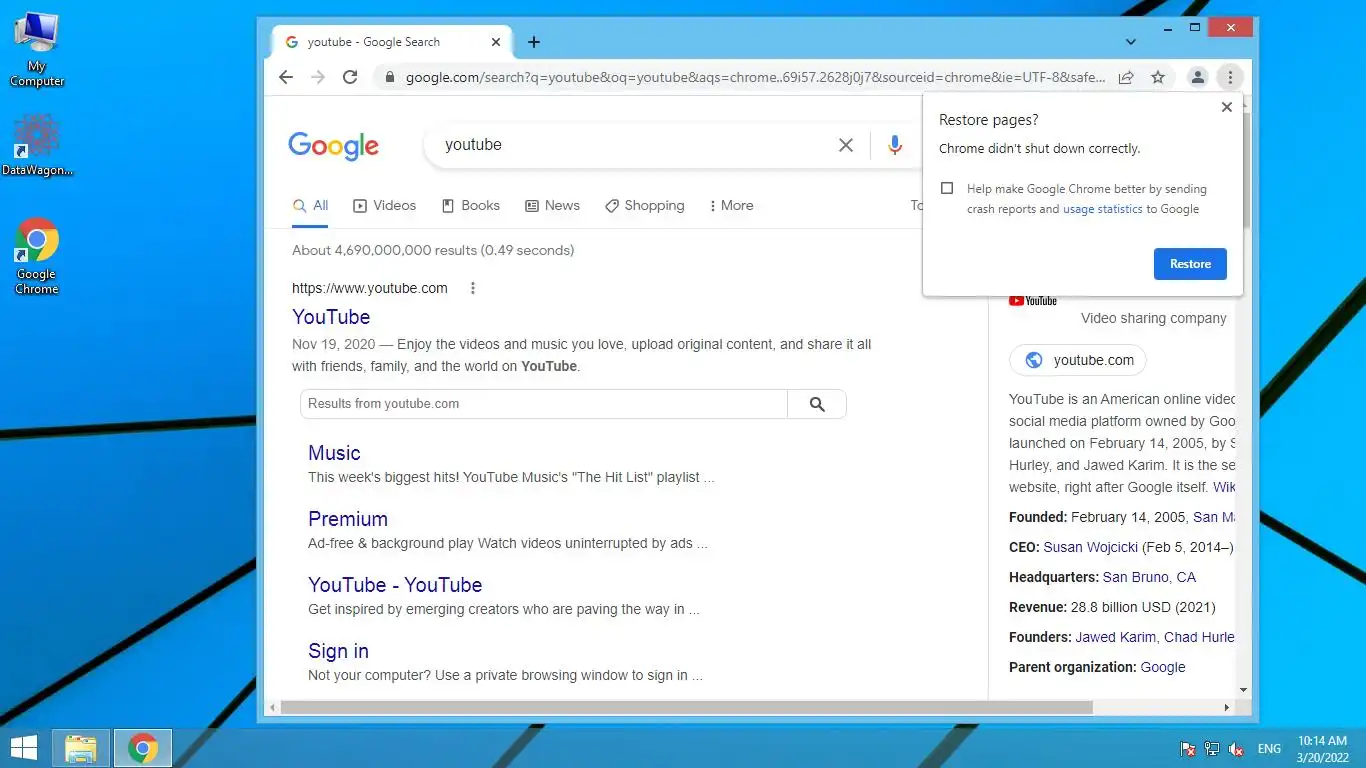
Task: Open File Explorer from the taskbar
Action: click(x=81, y=748)
